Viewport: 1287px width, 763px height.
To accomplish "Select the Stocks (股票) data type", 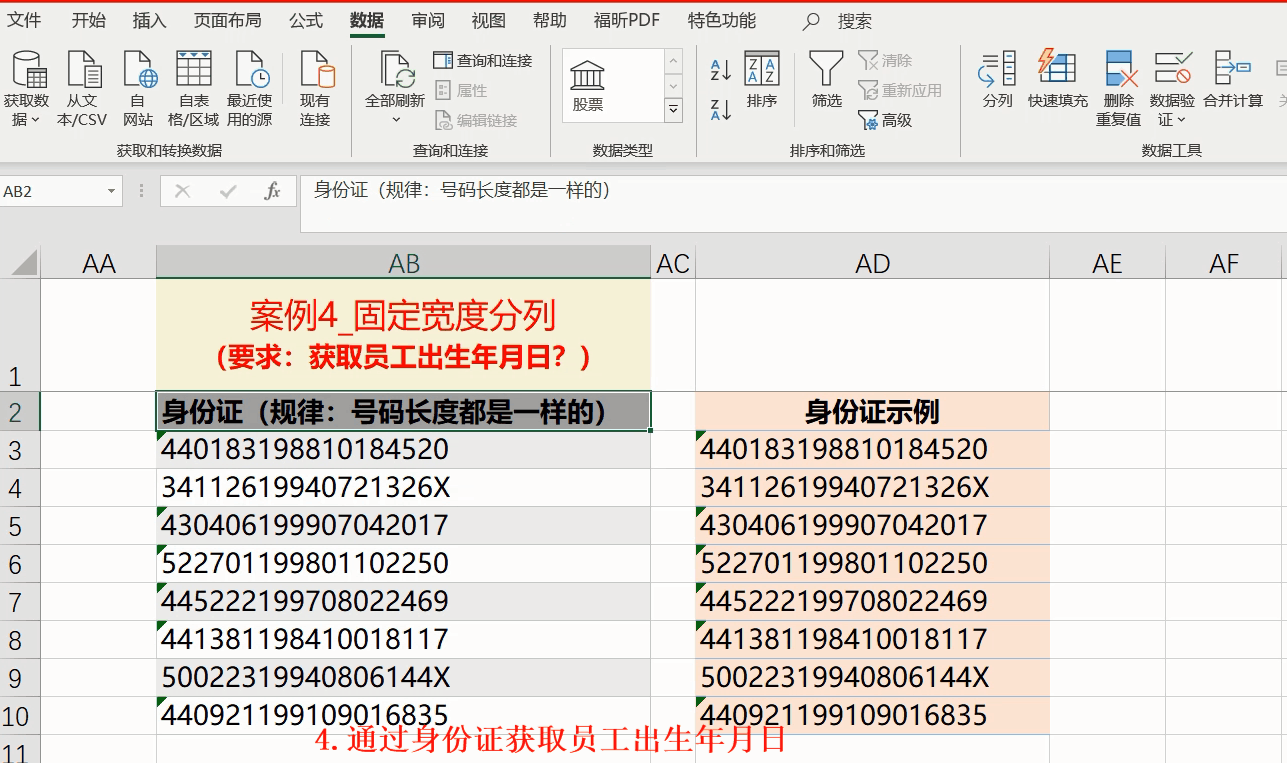I will pyautogui.click(x=588, y=85).
